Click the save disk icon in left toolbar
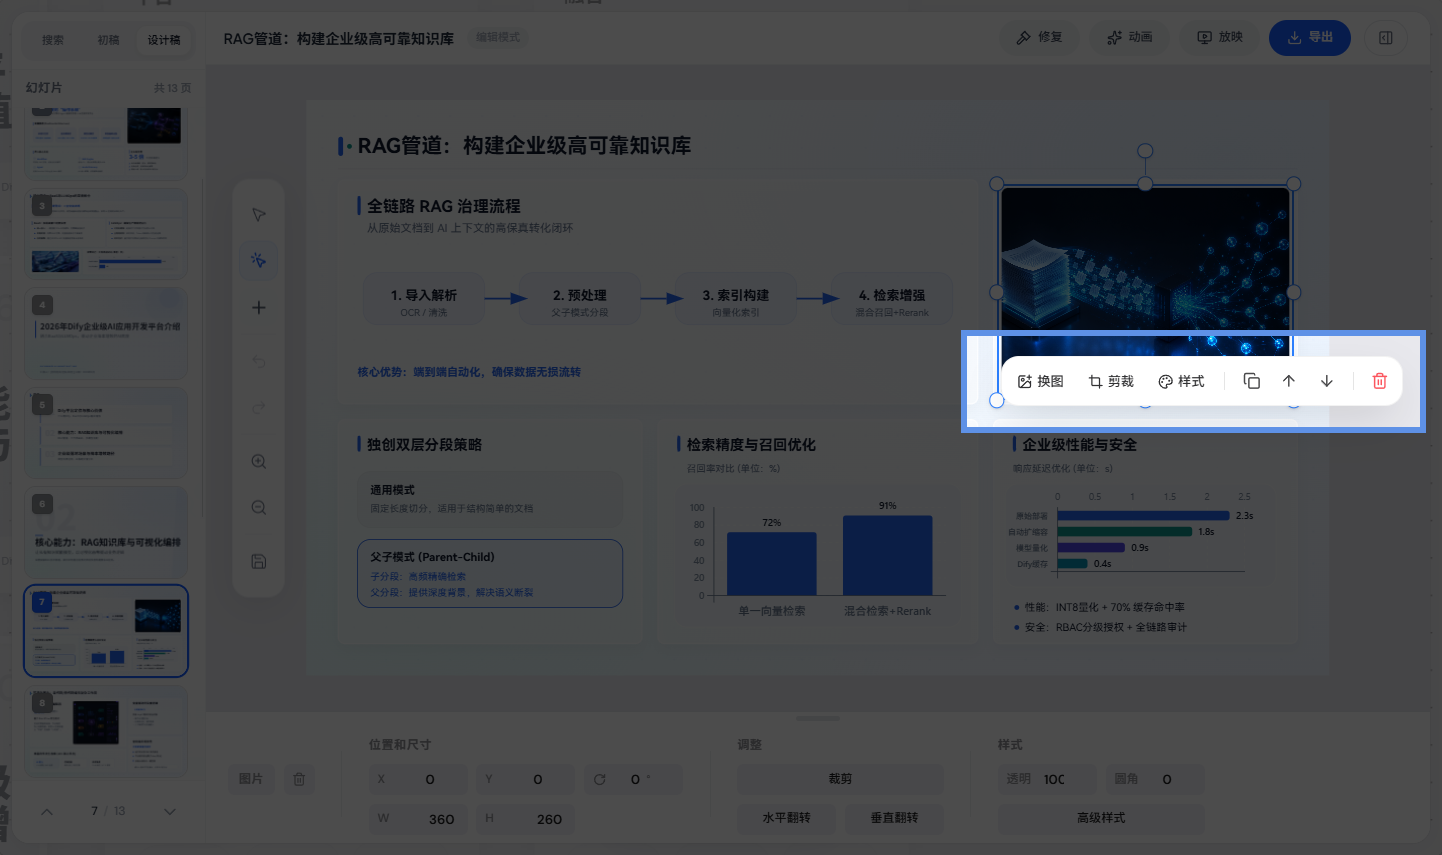Screen dimensions: 1442x855 pyautogui.click(x=258, y=562)
